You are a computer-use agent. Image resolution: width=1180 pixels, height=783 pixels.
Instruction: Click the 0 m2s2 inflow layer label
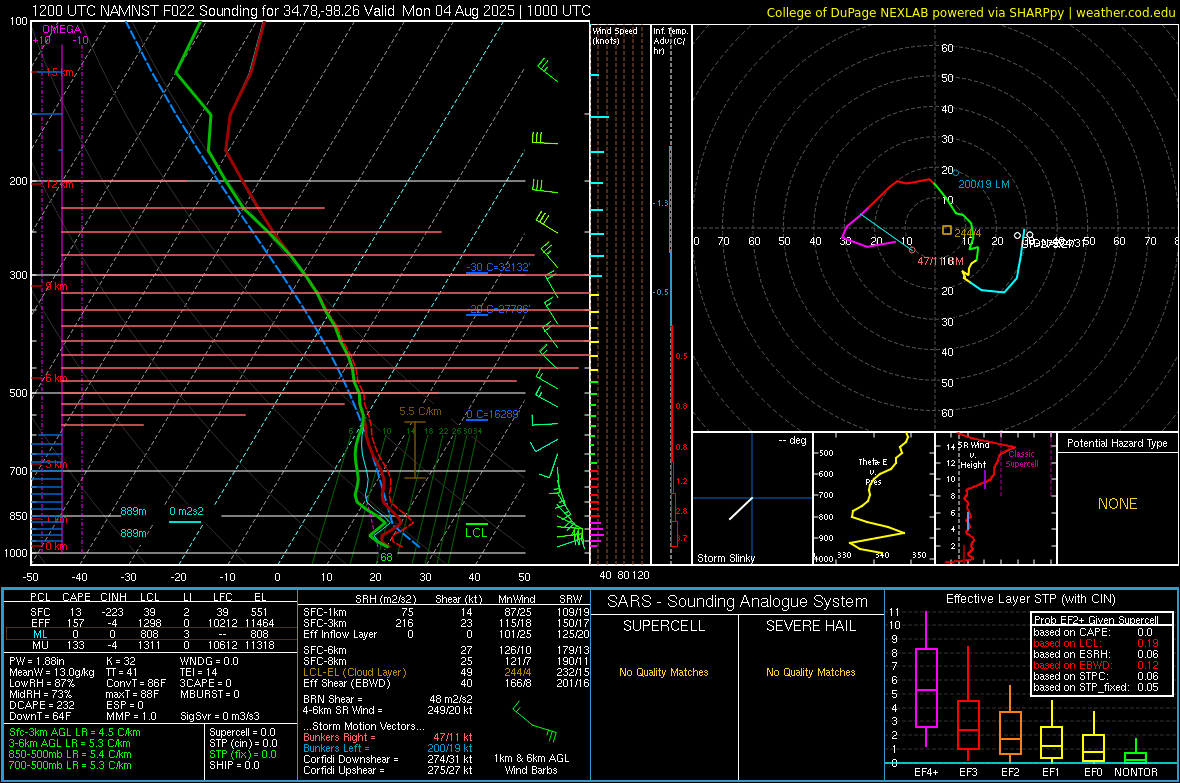(x=186, y=511)
